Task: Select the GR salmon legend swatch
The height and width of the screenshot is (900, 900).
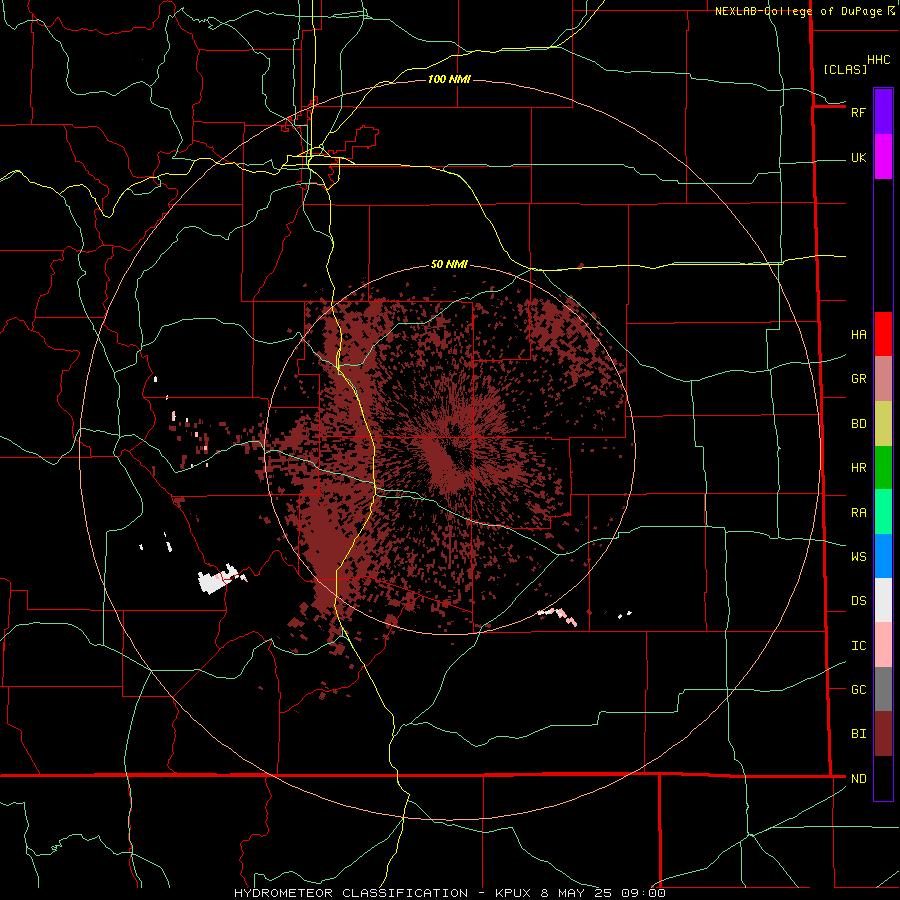Action: coord(883,379)
